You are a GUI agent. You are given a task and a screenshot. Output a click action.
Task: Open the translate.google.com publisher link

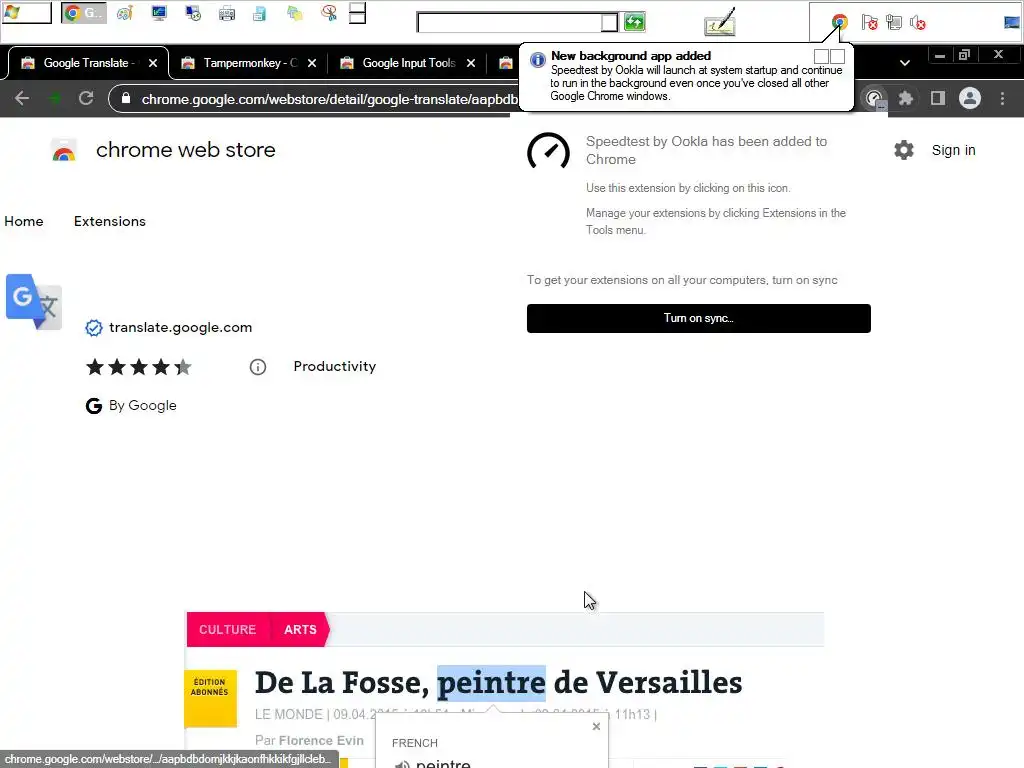point(180,327)
